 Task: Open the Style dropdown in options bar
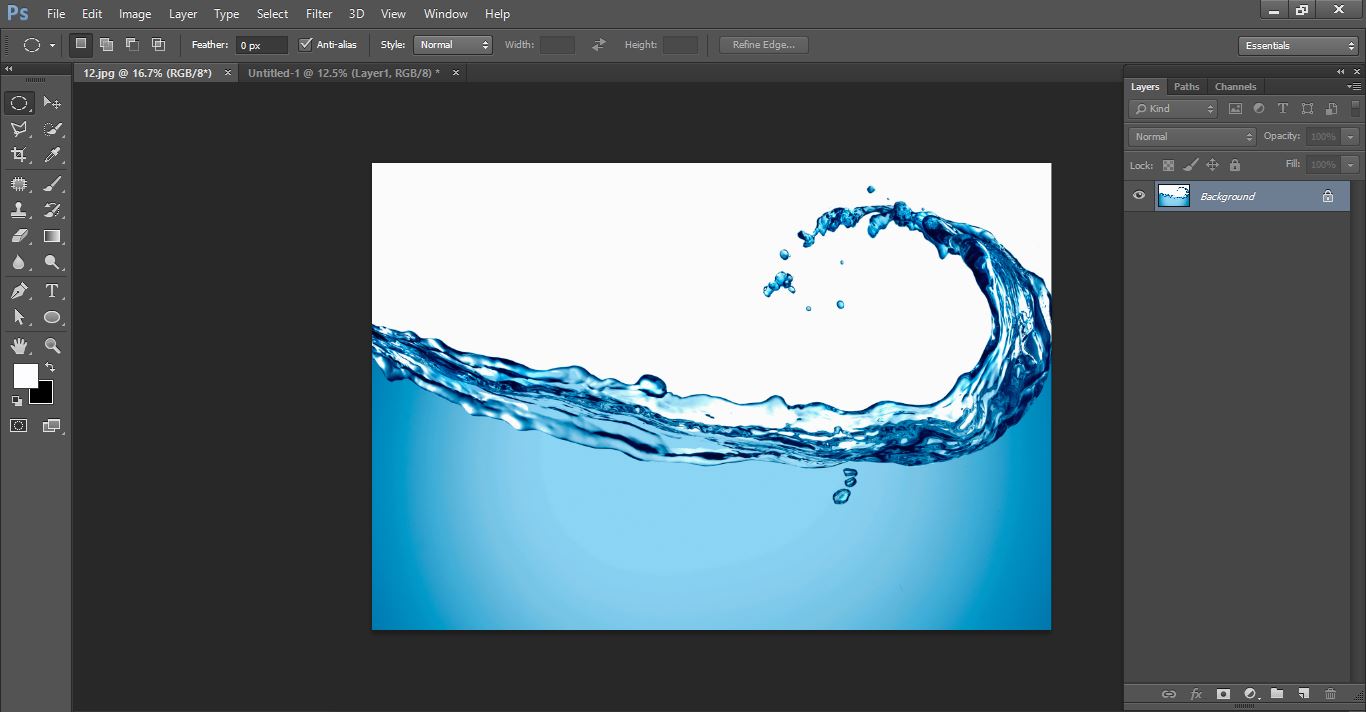453,44
